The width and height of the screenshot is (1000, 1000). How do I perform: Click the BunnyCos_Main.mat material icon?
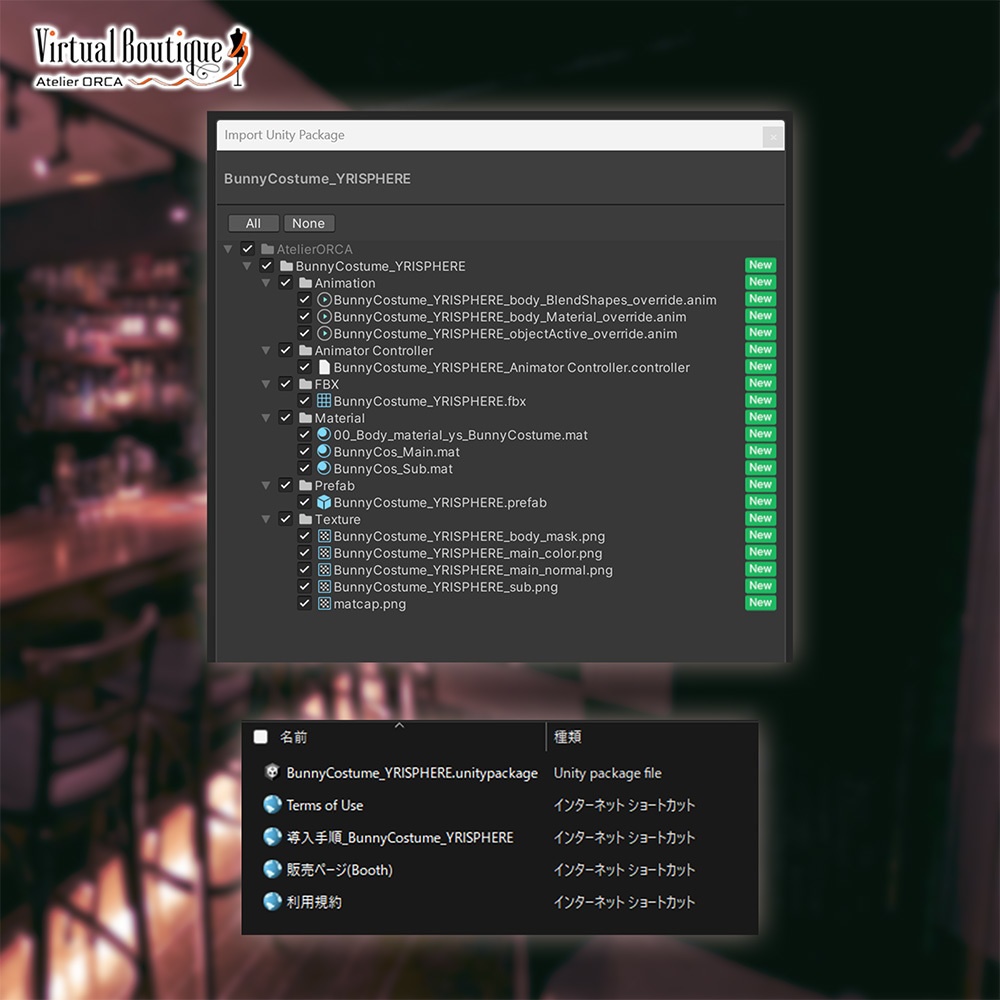point(324,452)
